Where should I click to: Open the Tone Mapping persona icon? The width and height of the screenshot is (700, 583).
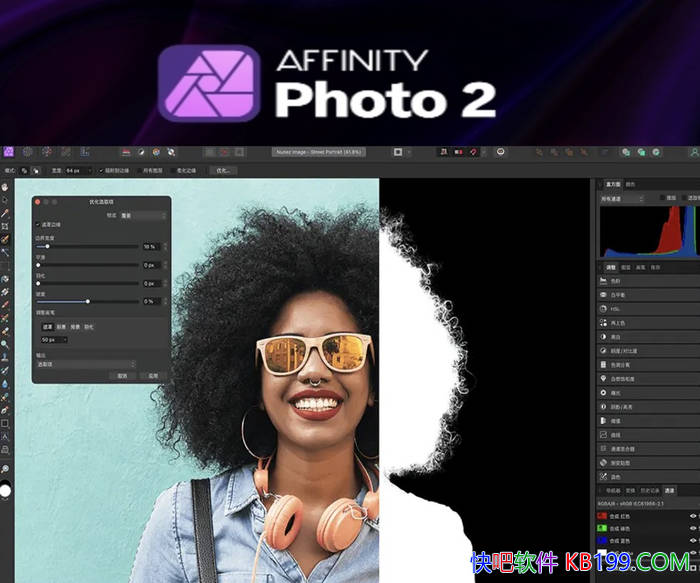[66, 152]
